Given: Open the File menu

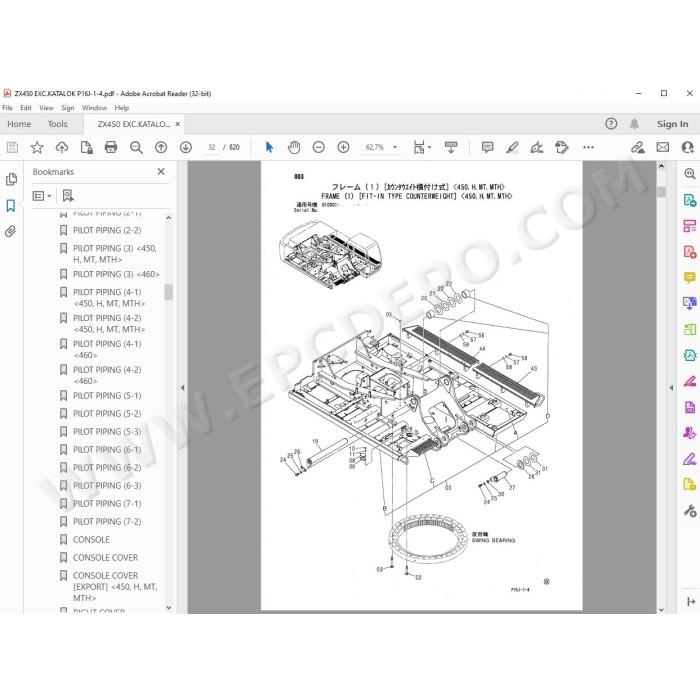Looking at the screenshot, I should click(7, 108).
